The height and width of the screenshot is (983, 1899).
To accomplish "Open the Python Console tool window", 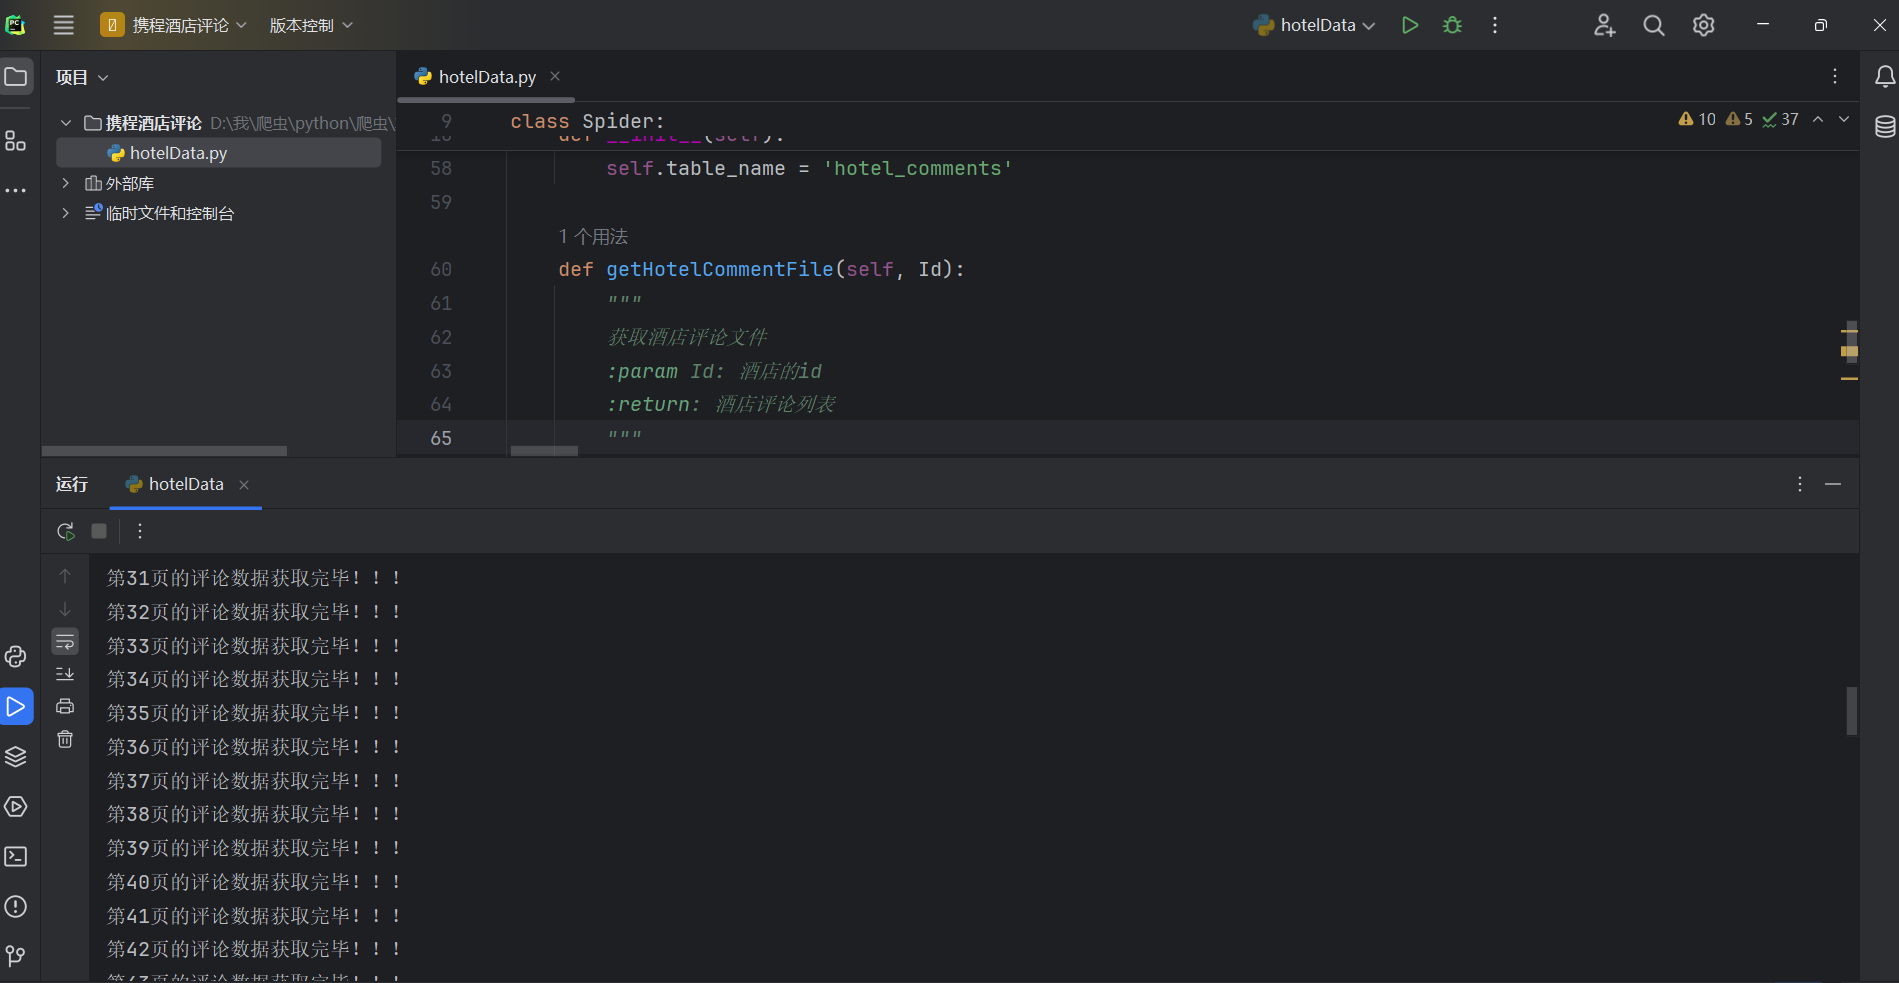I will click(x=16, y=656).
